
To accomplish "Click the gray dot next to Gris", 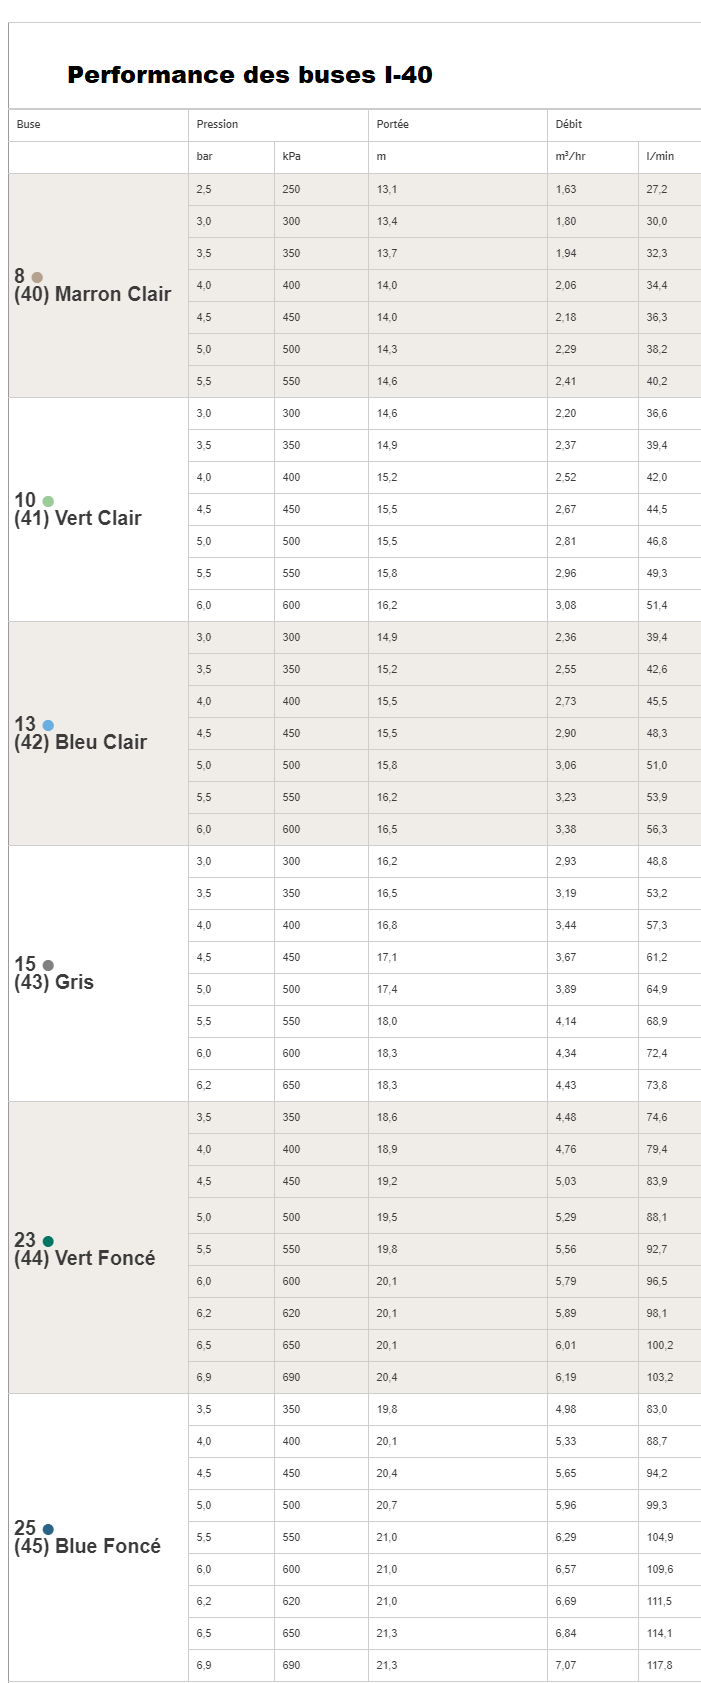I will (48, 965).
